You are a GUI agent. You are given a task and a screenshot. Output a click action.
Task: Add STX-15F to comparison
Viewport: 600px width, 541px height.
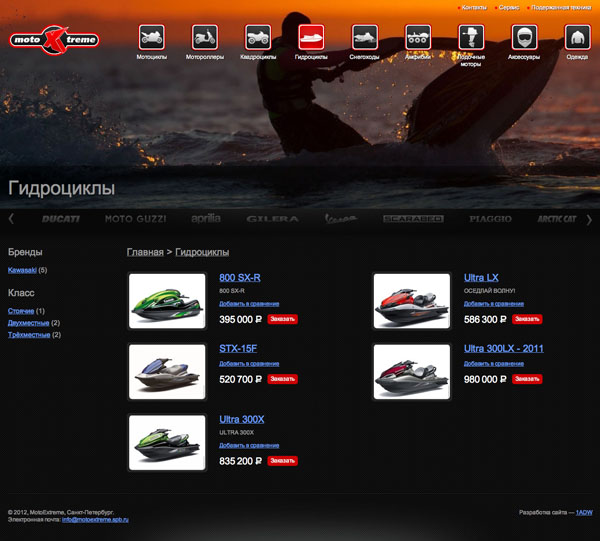coord(249,364)
